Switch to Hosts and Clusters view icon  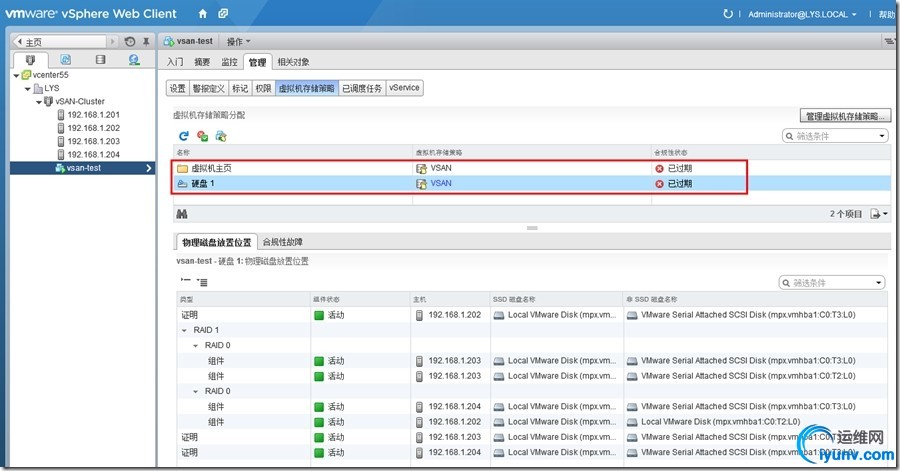click(x=30, y=60)
